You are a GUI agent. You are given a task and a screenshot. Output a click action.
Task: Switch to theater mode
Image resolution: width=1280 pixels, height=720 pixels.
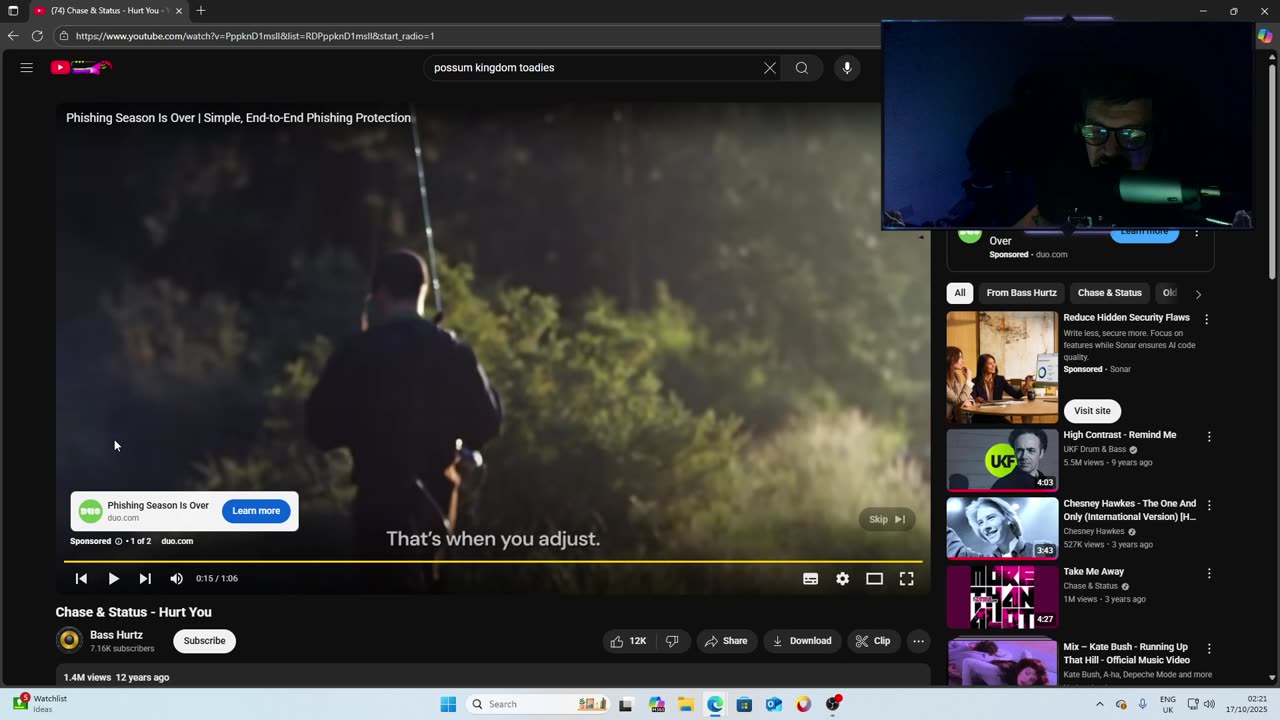coord(875,579)
